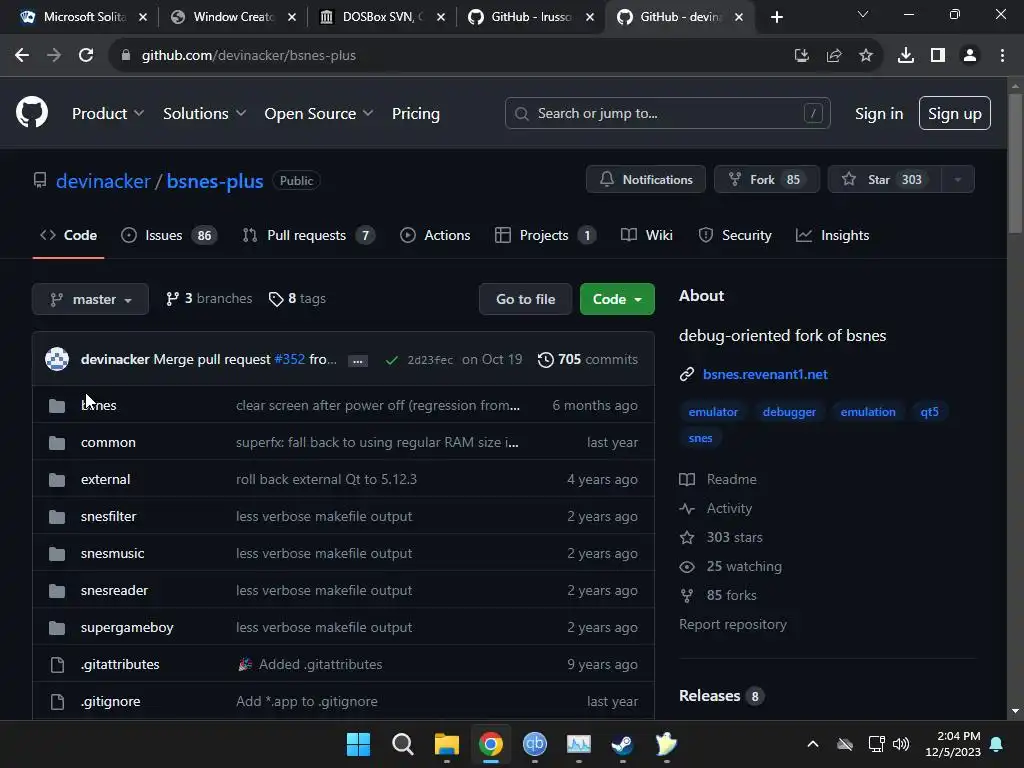This screenshot has width=1024, height=768.
Task: View 705 commits history
Action: click(x=587, y=359)
